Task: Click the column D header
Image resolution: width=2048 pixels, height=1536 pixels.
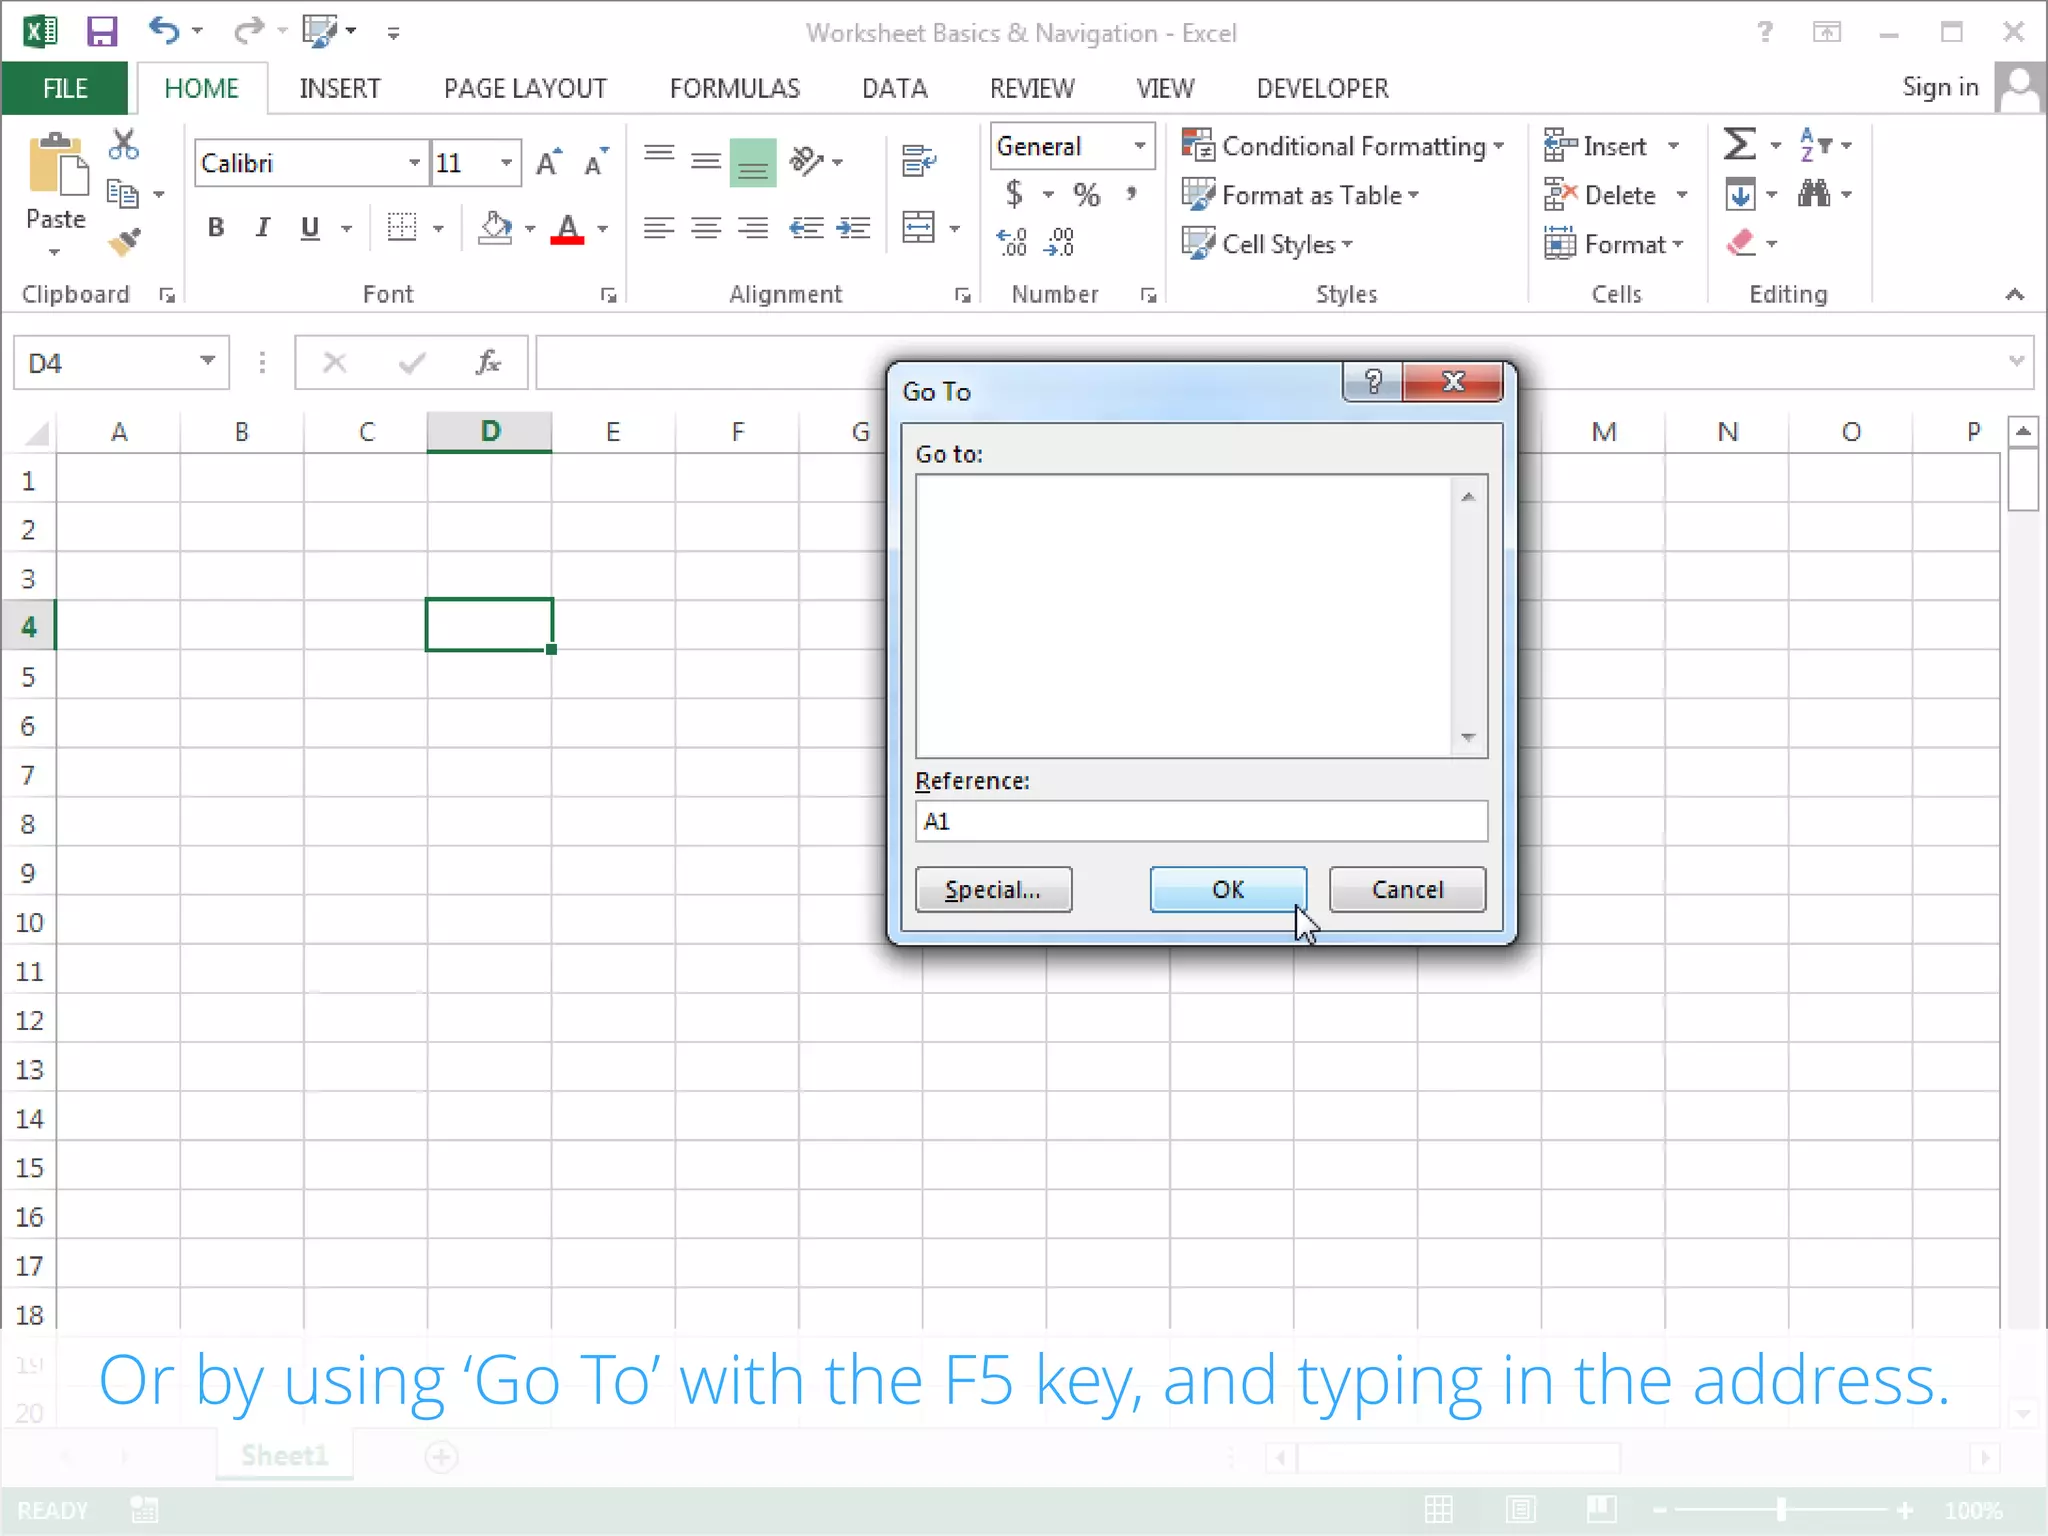Action: [489, 431]
